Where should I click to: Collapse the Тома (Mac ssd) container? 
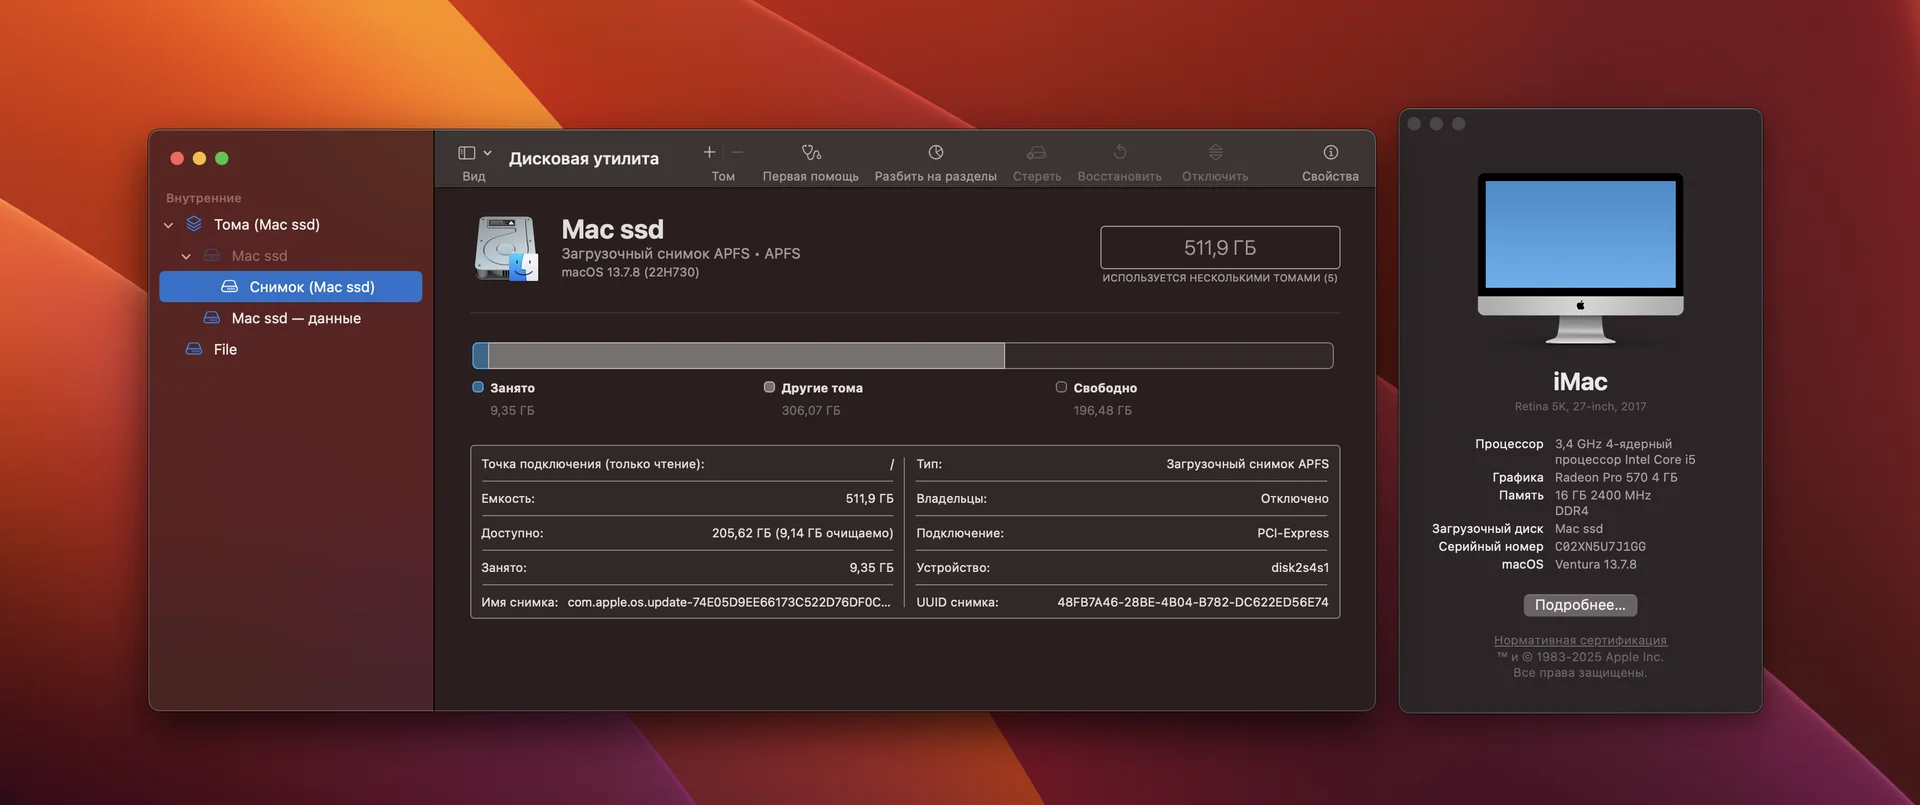click(168, 225)
